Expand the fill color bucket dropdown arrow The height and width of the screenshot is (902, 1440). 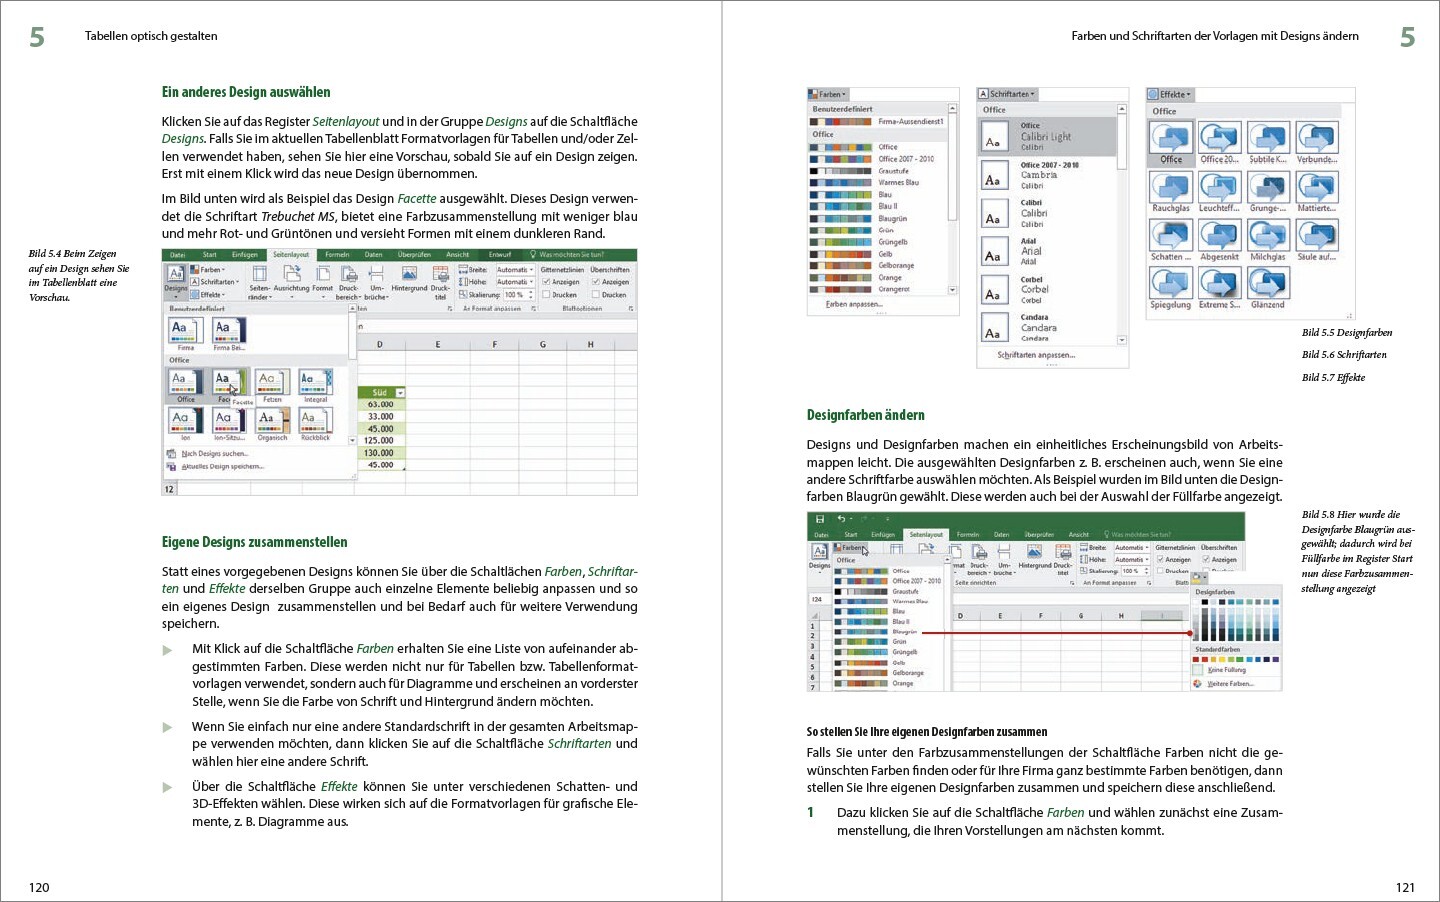pos(1207,578)
